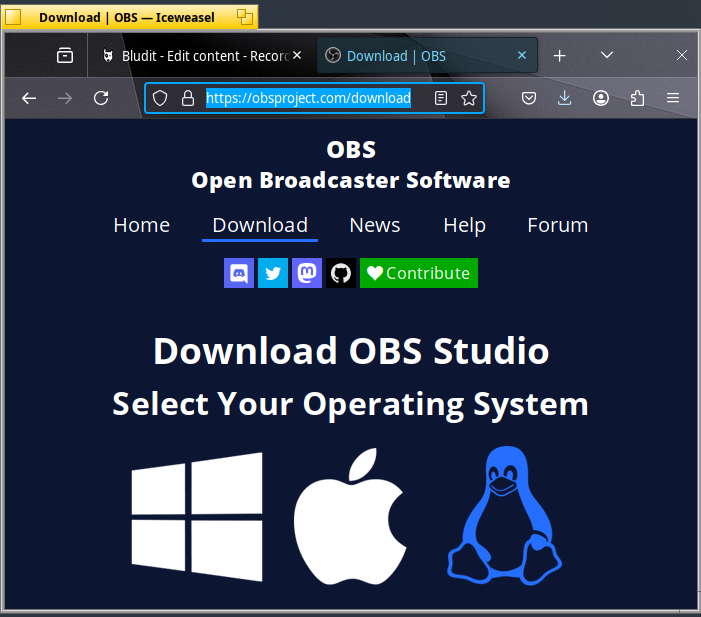This screenshot has width=701, height=617.
Task: Open the tracking protection shield icon
Action: (160, 98)
